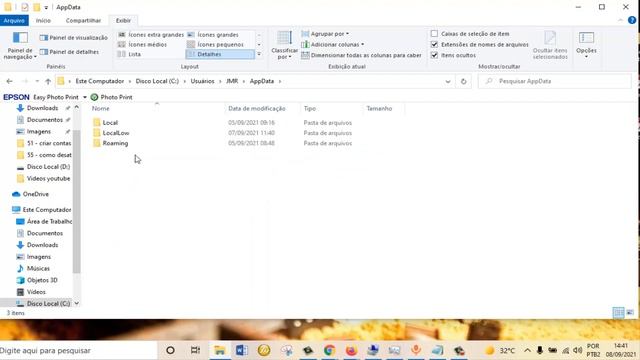The image size is (640, 360).
Task: Select Detalhes layout
Action: pyautogui.click(x=220, y=54)
